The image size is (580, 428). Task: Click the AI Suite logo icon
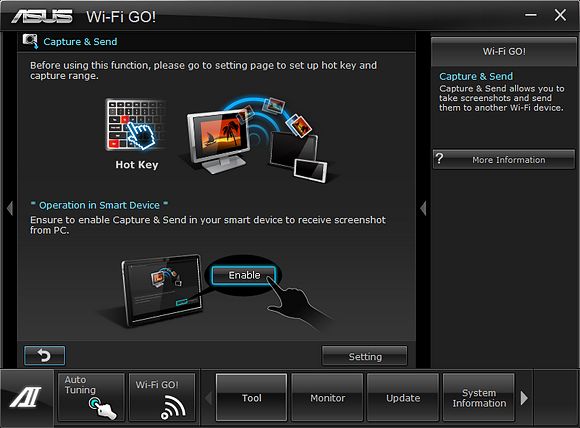coord(26,397)
